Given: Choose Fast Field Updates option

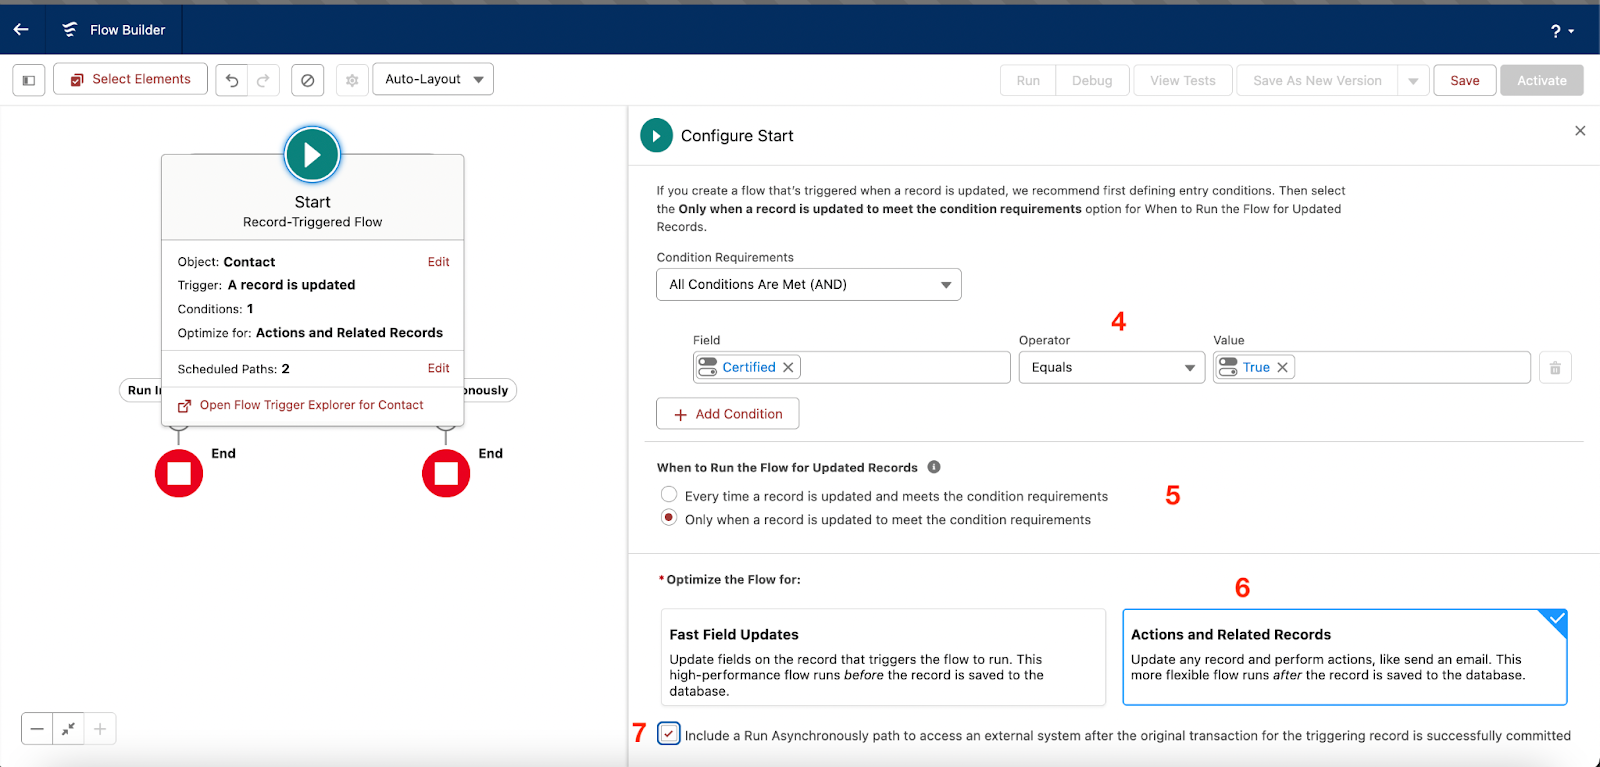Looking at the screenshot, I should [883, 657].
